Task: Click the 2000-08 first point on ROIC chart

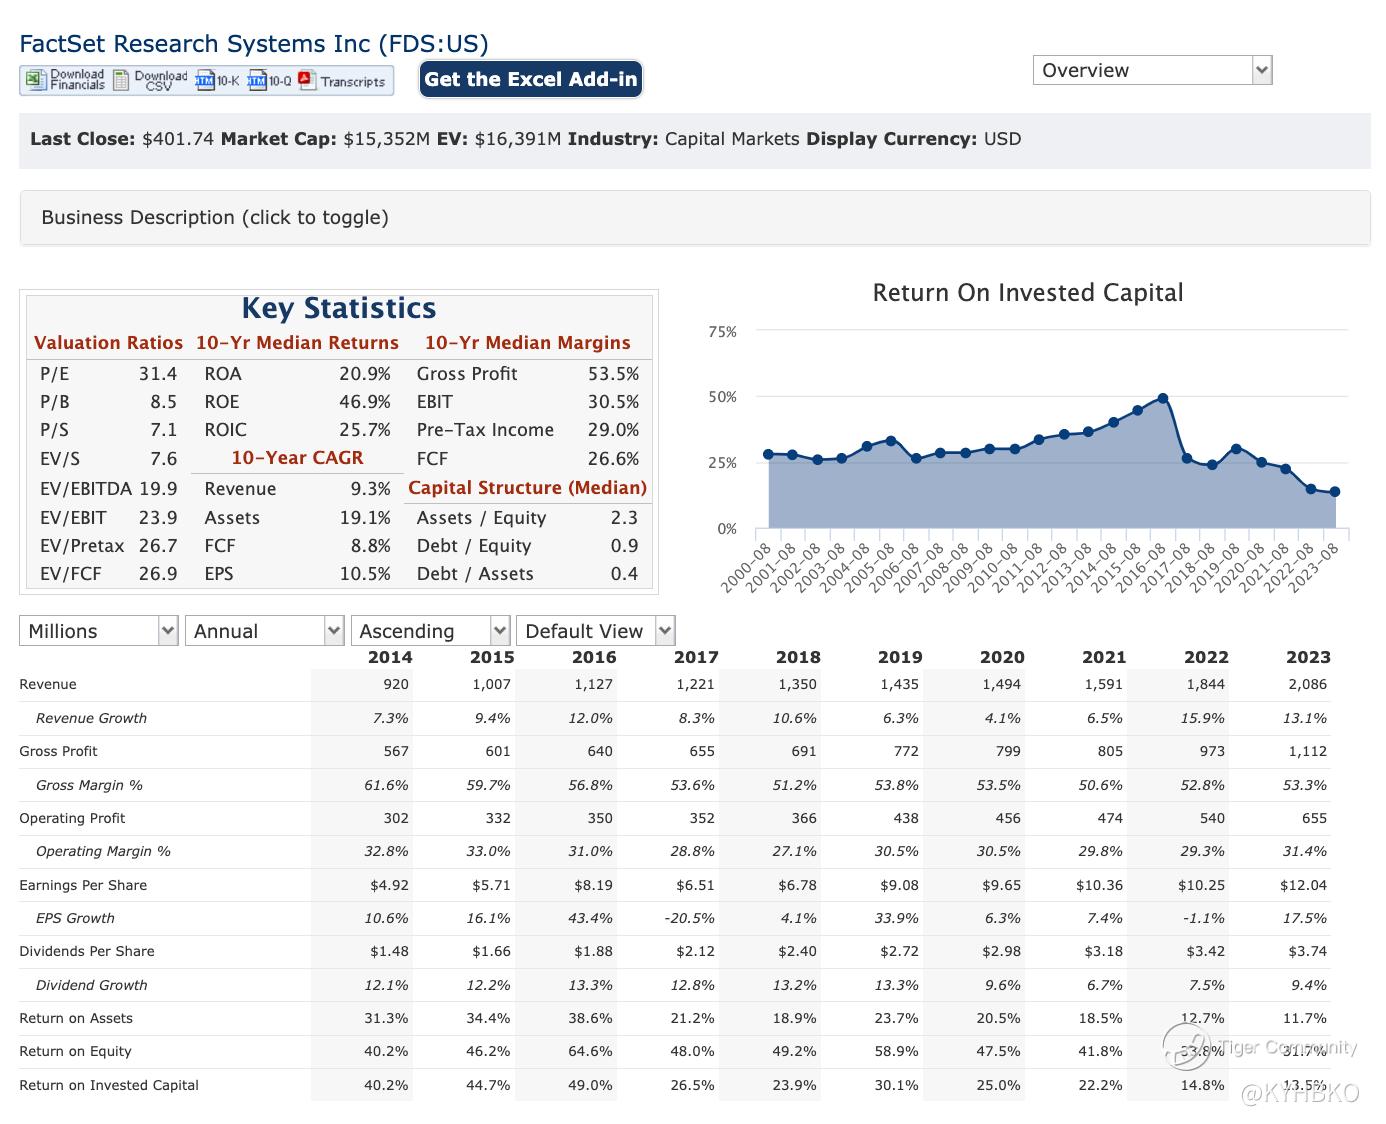Action: [x=768, y=454]
